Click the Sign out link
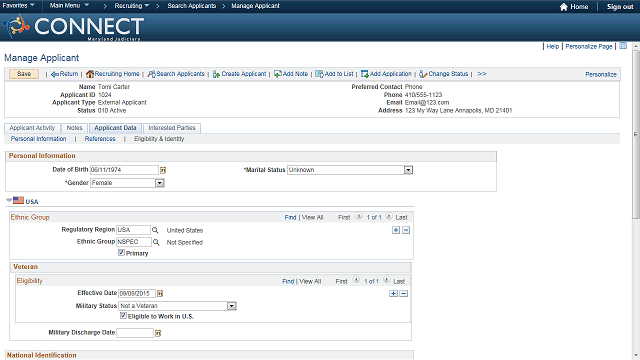 pyautogui.click(x=620, y=7)
